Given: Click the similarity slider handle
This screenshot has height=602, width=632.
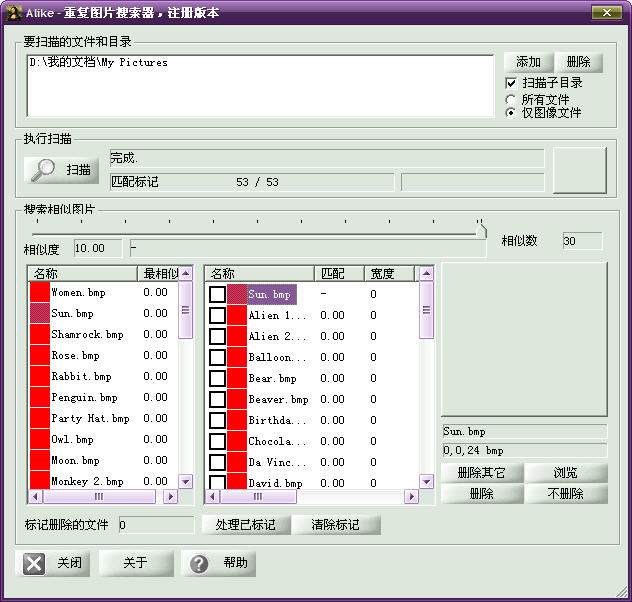Looking at the screenshot, I should tap(481, 231).
